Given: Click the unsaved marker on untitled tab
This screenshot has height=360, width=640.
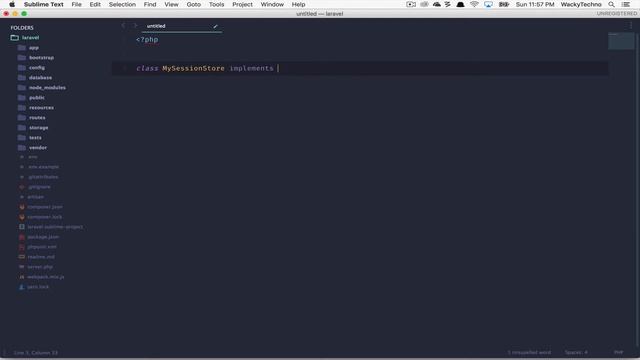Looking at the screenshot, I should [216, 26].
